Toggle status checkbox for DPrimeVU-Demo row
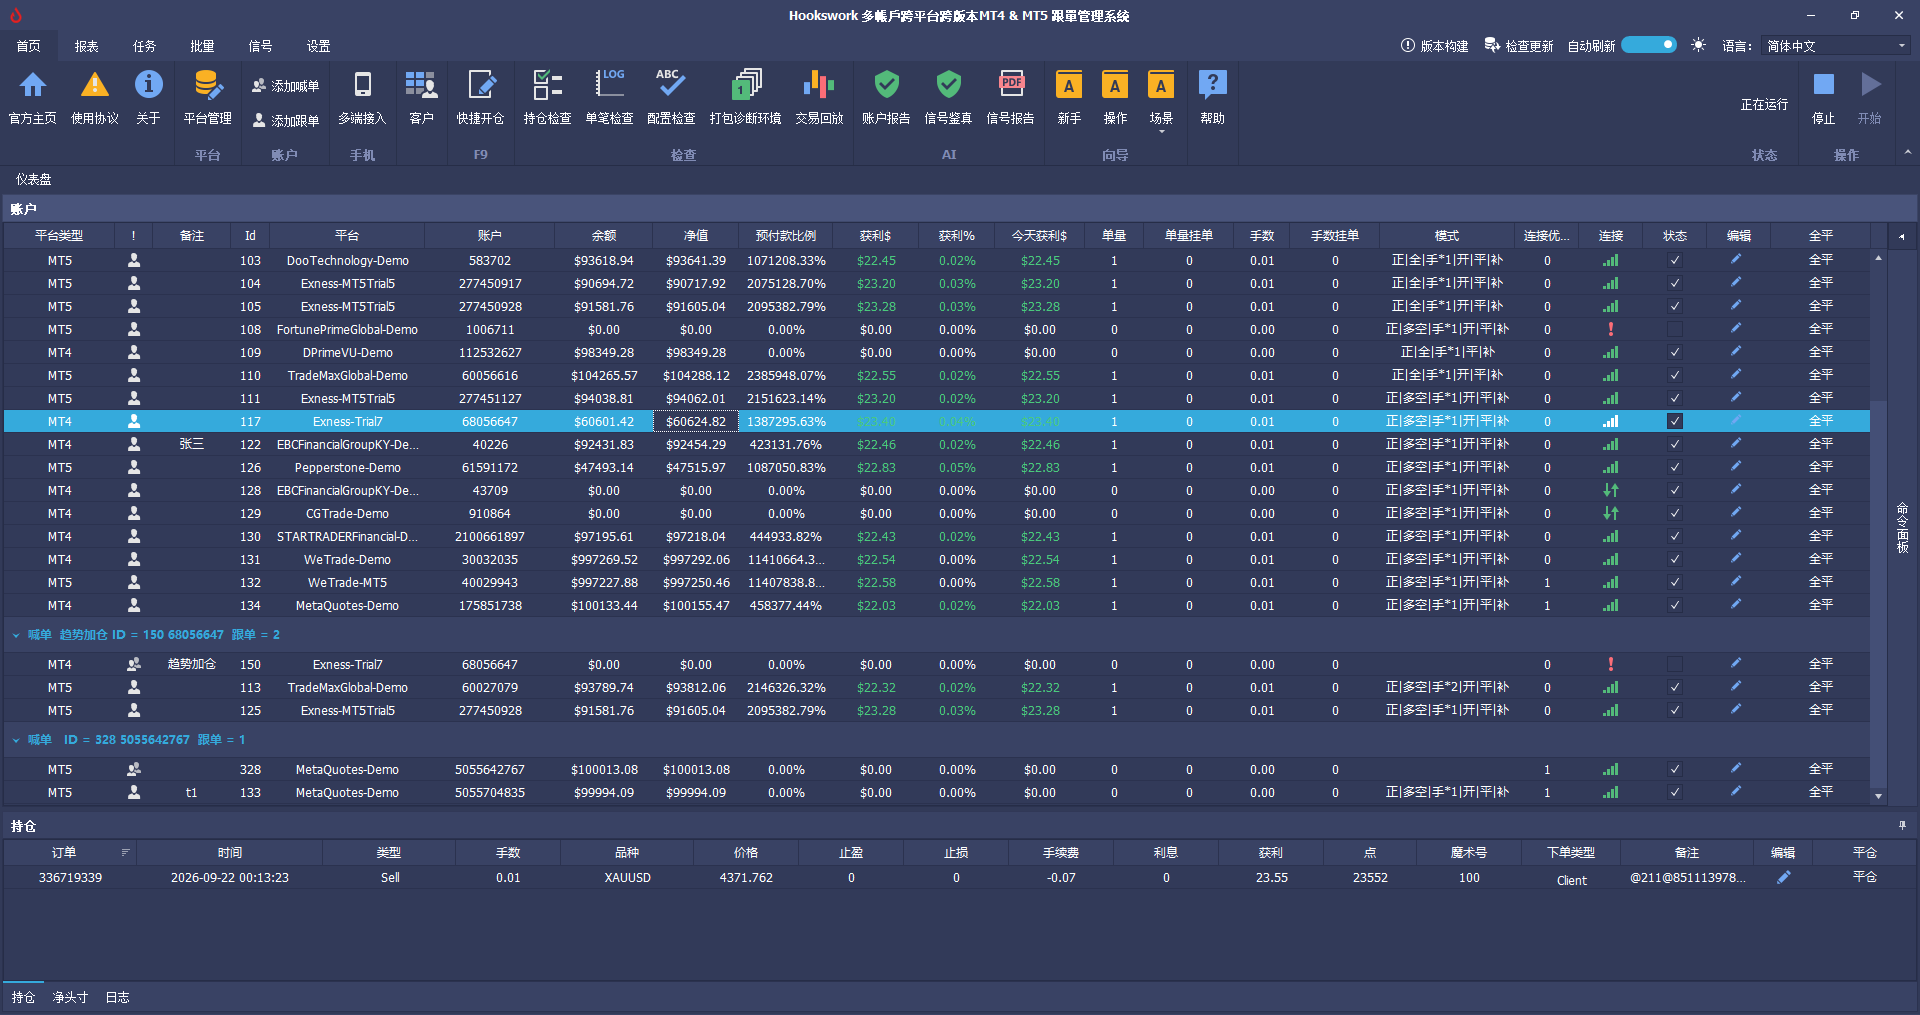 pos(1675,352)
